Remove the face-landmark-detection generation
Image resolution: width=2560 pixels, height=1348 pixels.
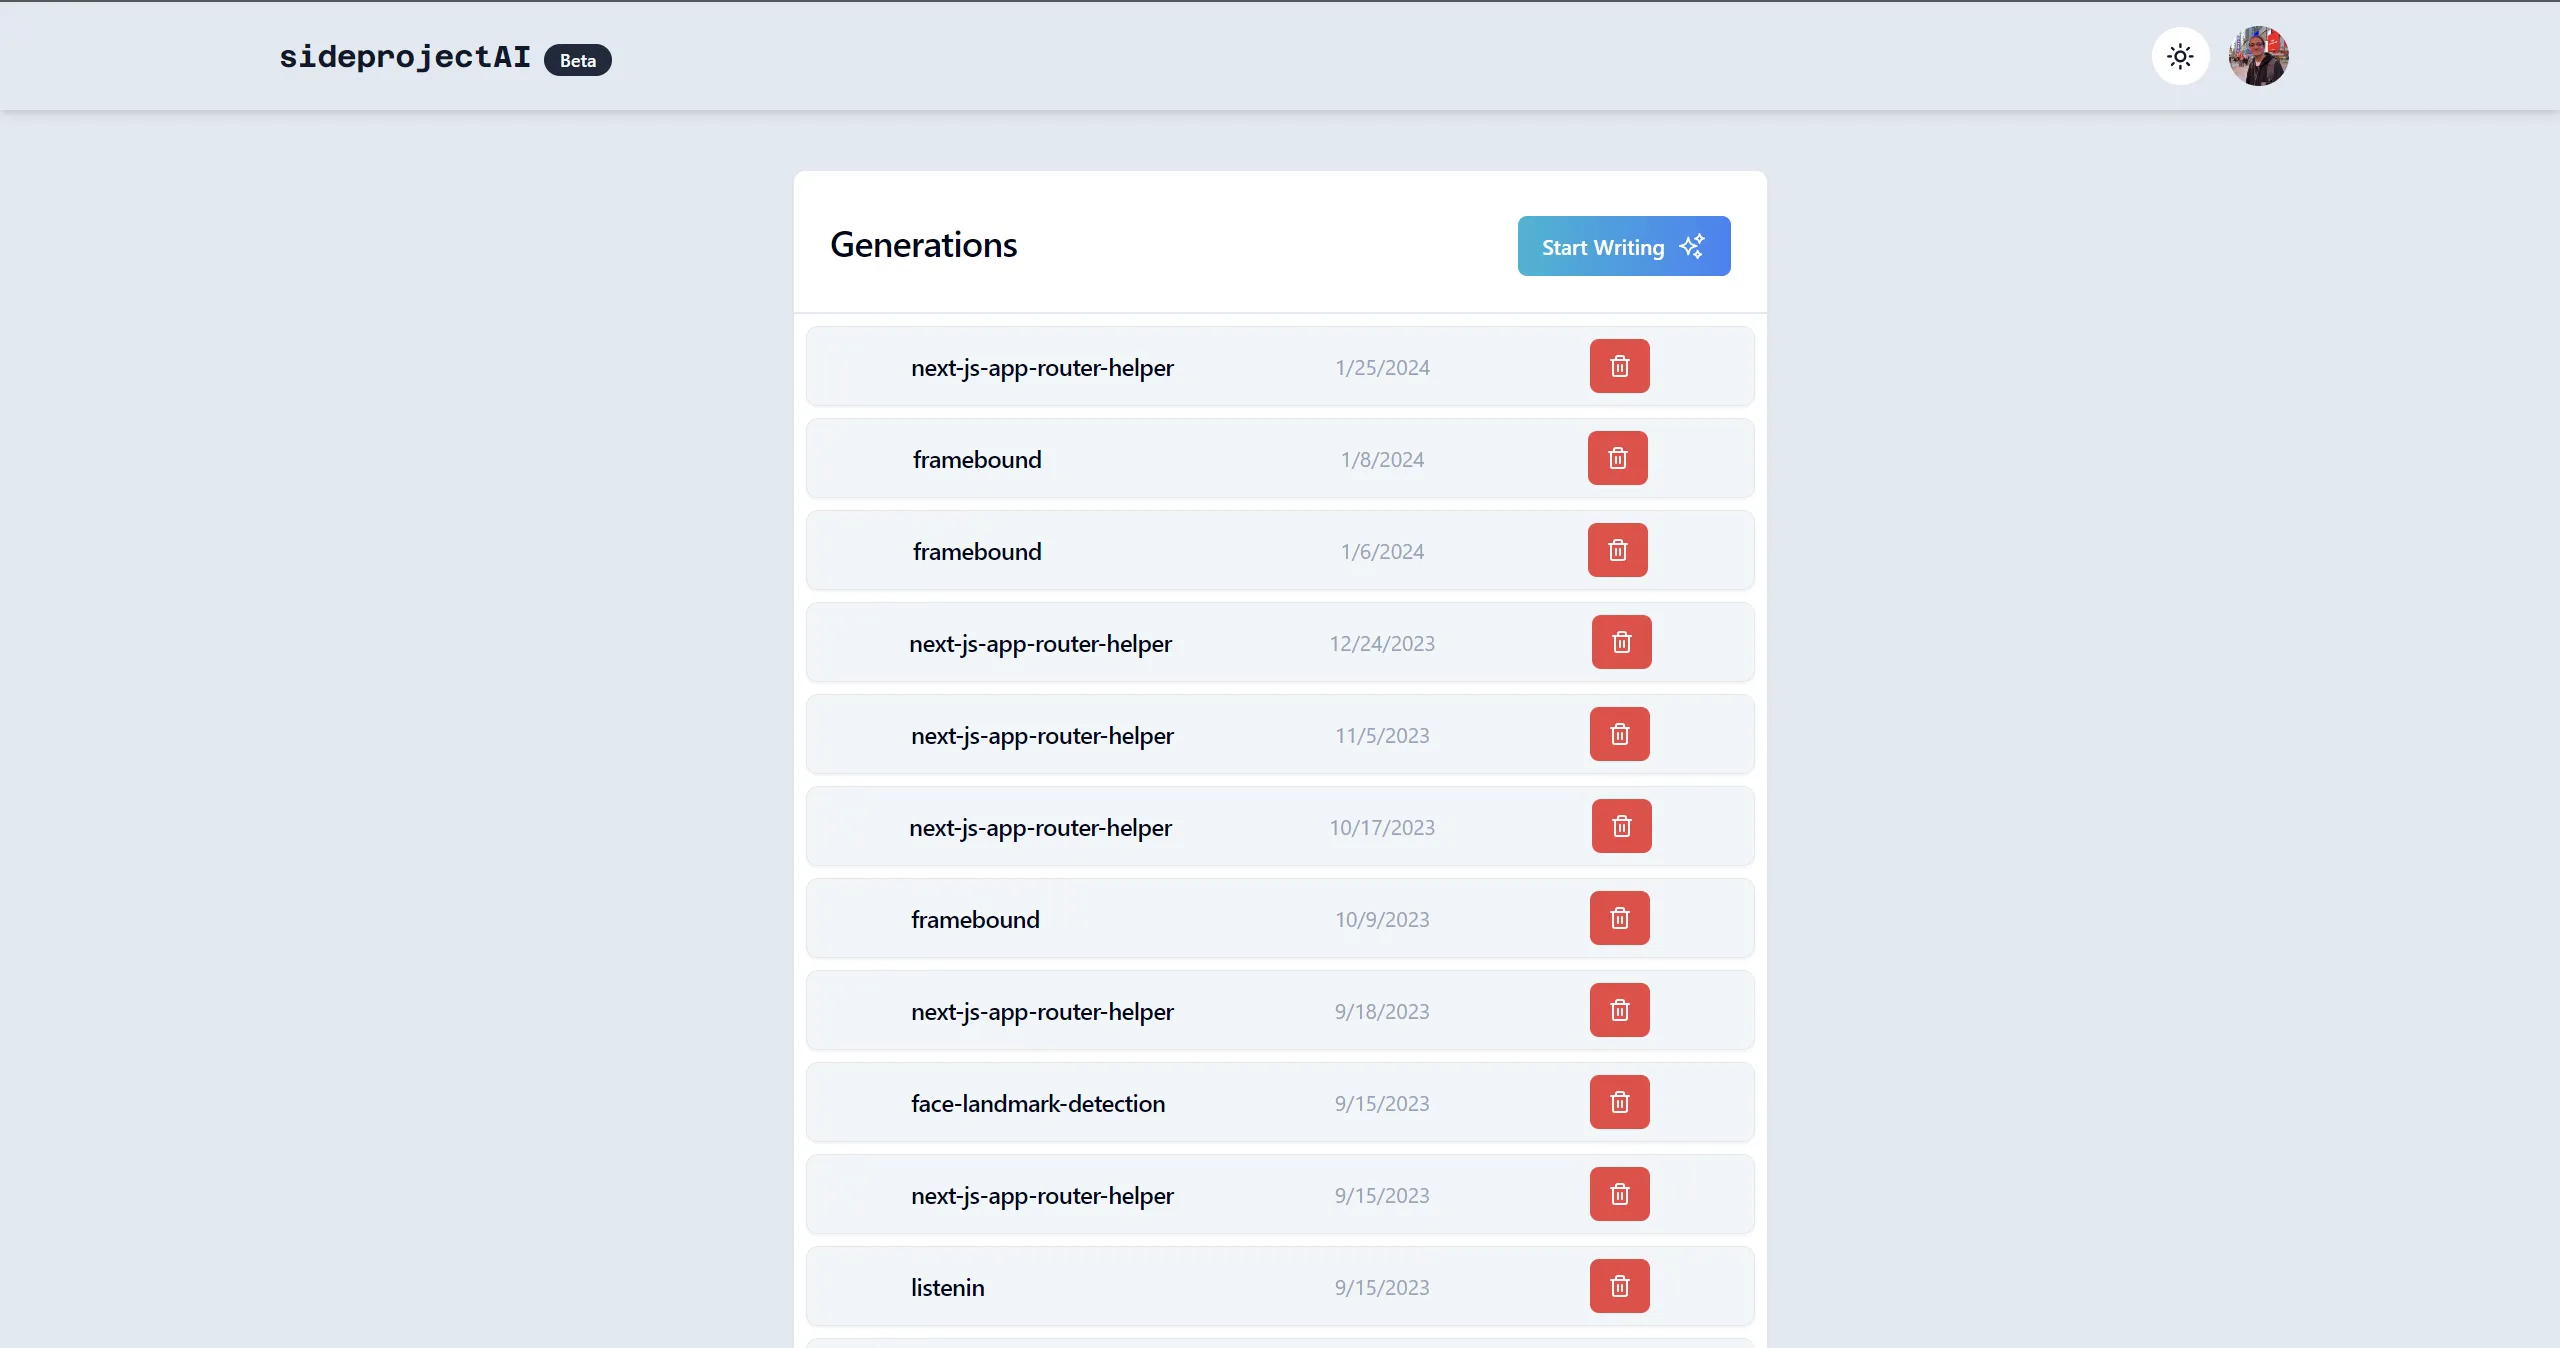tap(1619, 1102)
